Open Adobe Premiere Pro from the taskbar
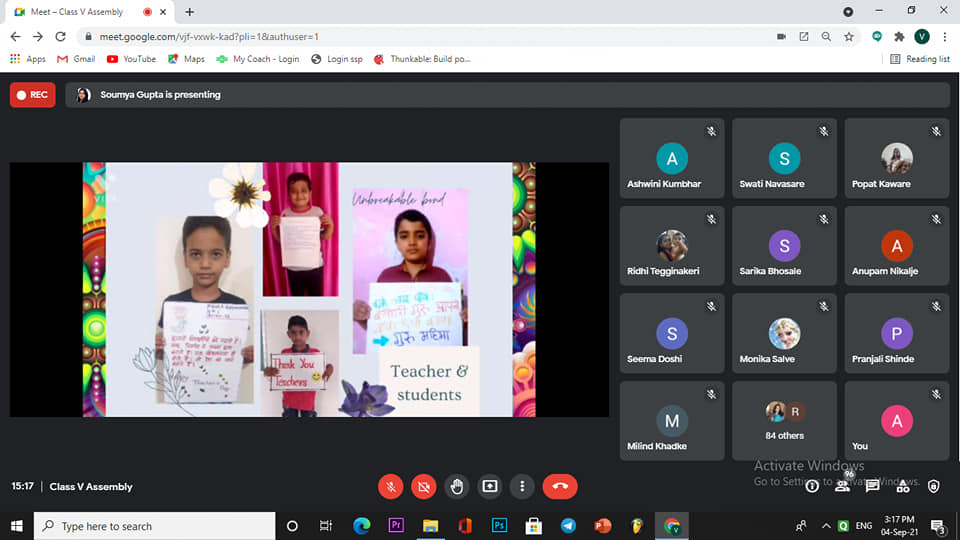This screenshot has width=960, height=540. (396, 526)
